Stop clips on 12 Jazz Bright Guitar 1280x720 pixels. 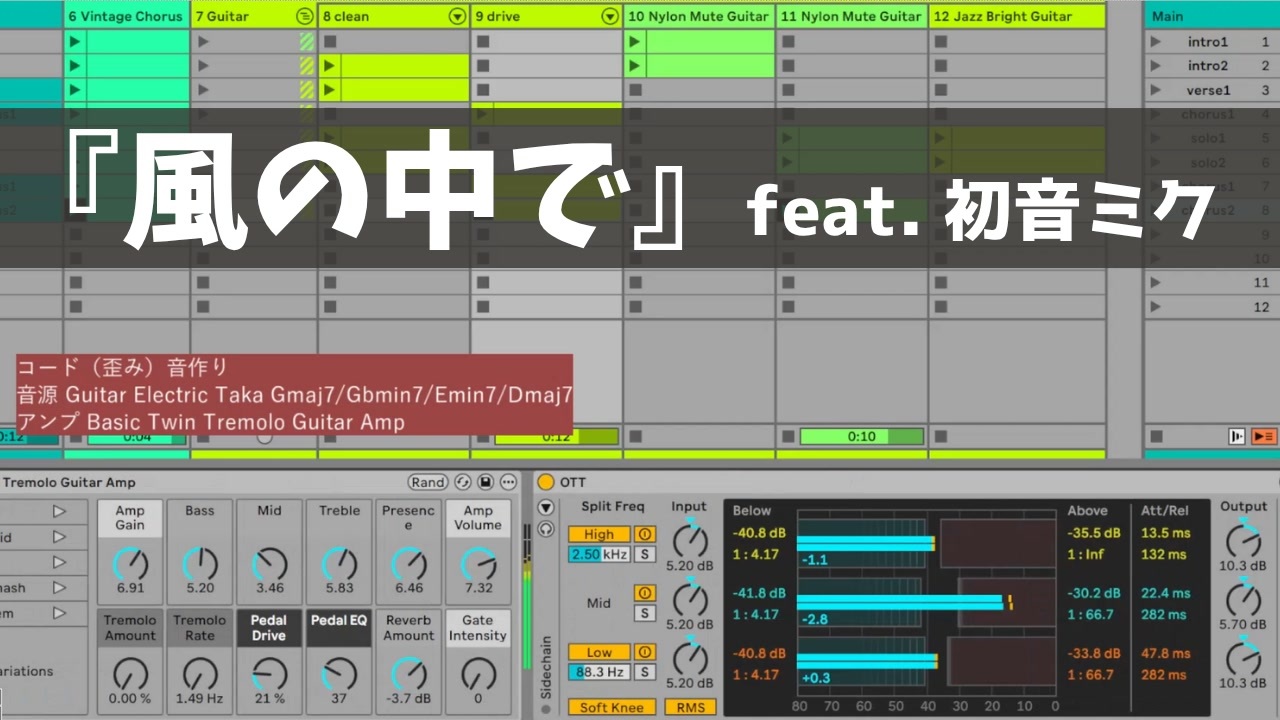click(941, 436)
